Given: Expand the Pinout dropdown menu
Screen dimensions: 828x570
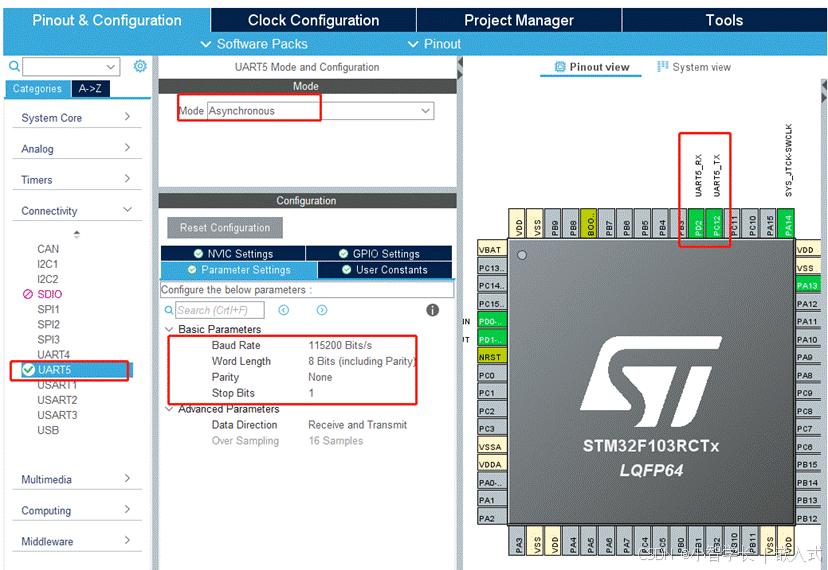Looking at the screenshot, I should pyautogui.click(x=435, y=44).
